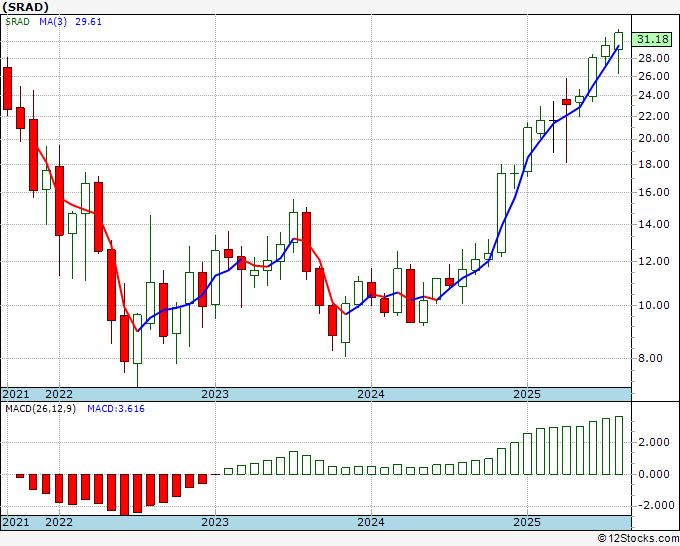Click the latest green candlestick near 31.18
This screenshot has width=680, height=546.
pyautogui.click(x=618, y=41)
